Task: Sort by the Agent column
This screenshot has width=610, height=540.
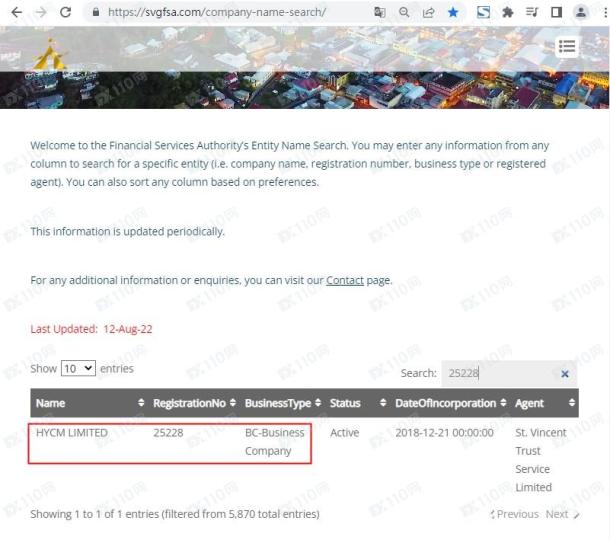Action: click(544, 403)
